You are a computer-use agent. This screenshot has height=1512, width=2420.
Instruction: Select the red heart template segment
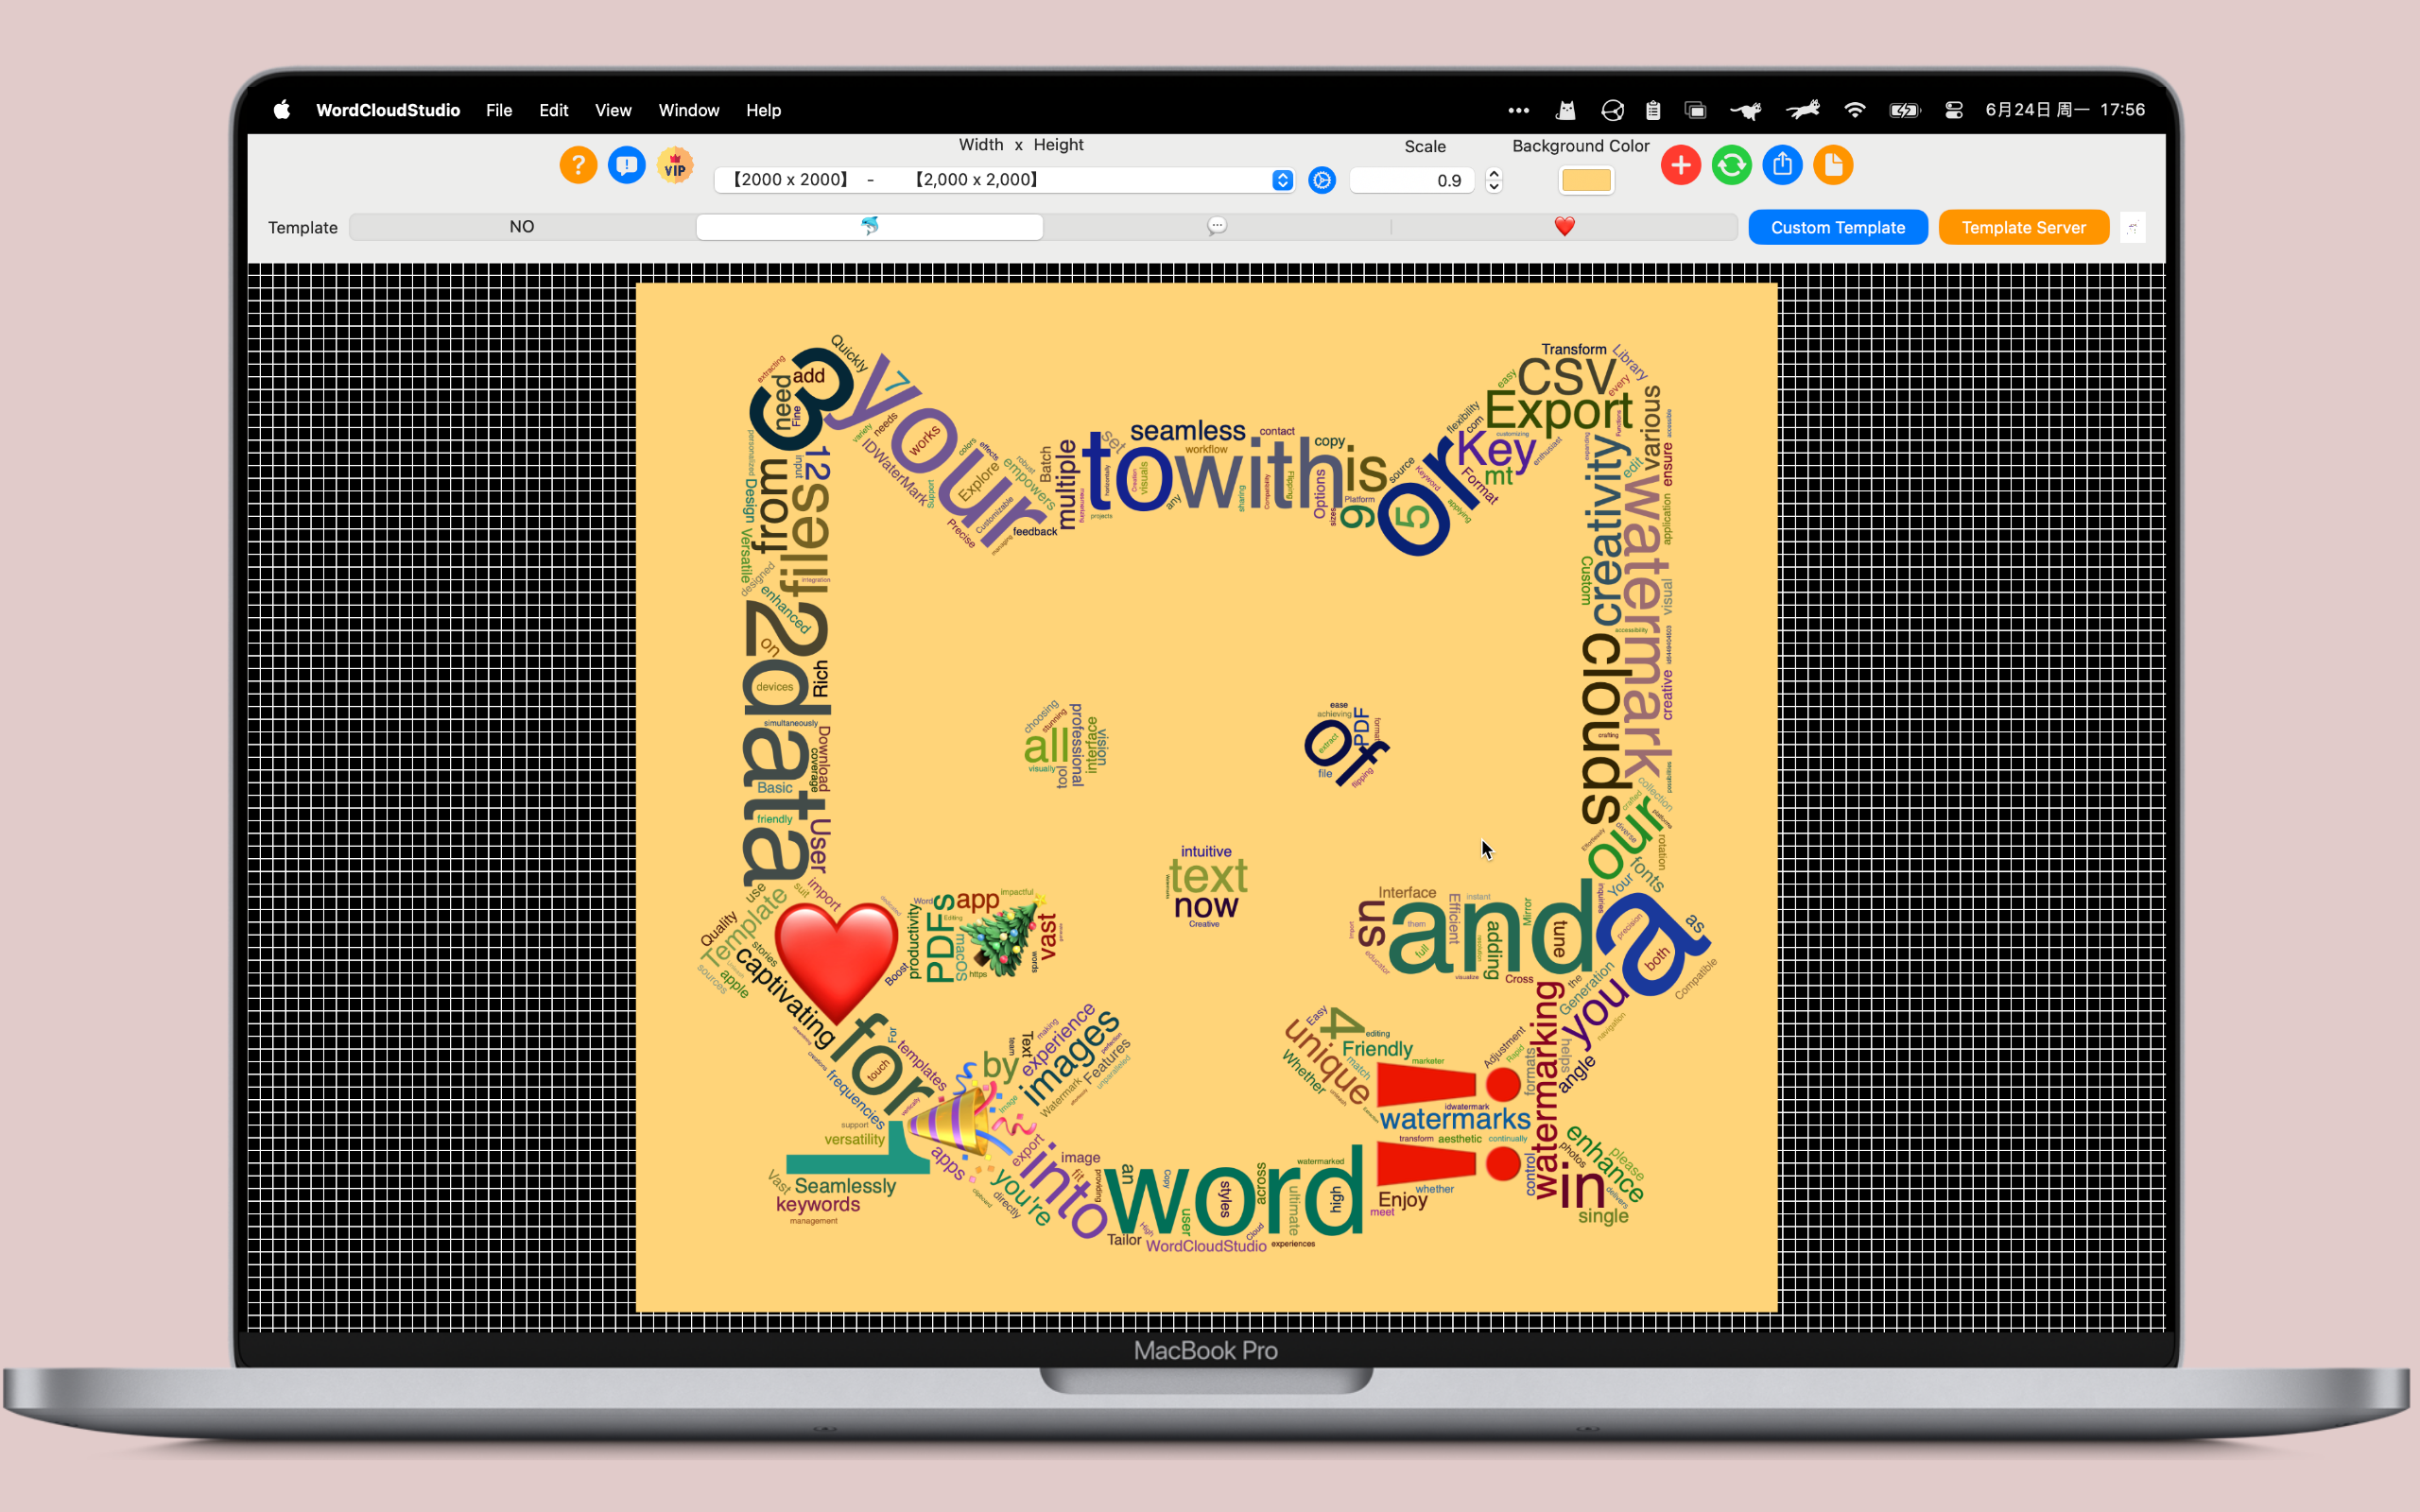pyautogui.click(x=1565, y=227)
